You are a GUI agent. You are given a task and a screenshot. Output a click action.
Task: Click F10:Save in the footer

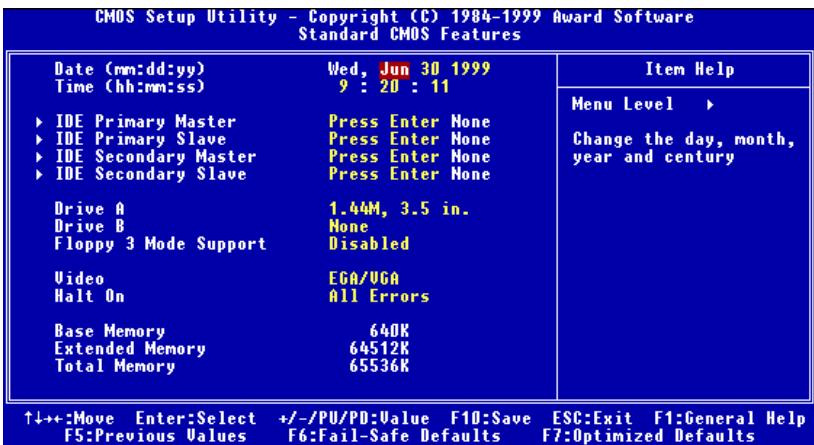pos(491,419)
